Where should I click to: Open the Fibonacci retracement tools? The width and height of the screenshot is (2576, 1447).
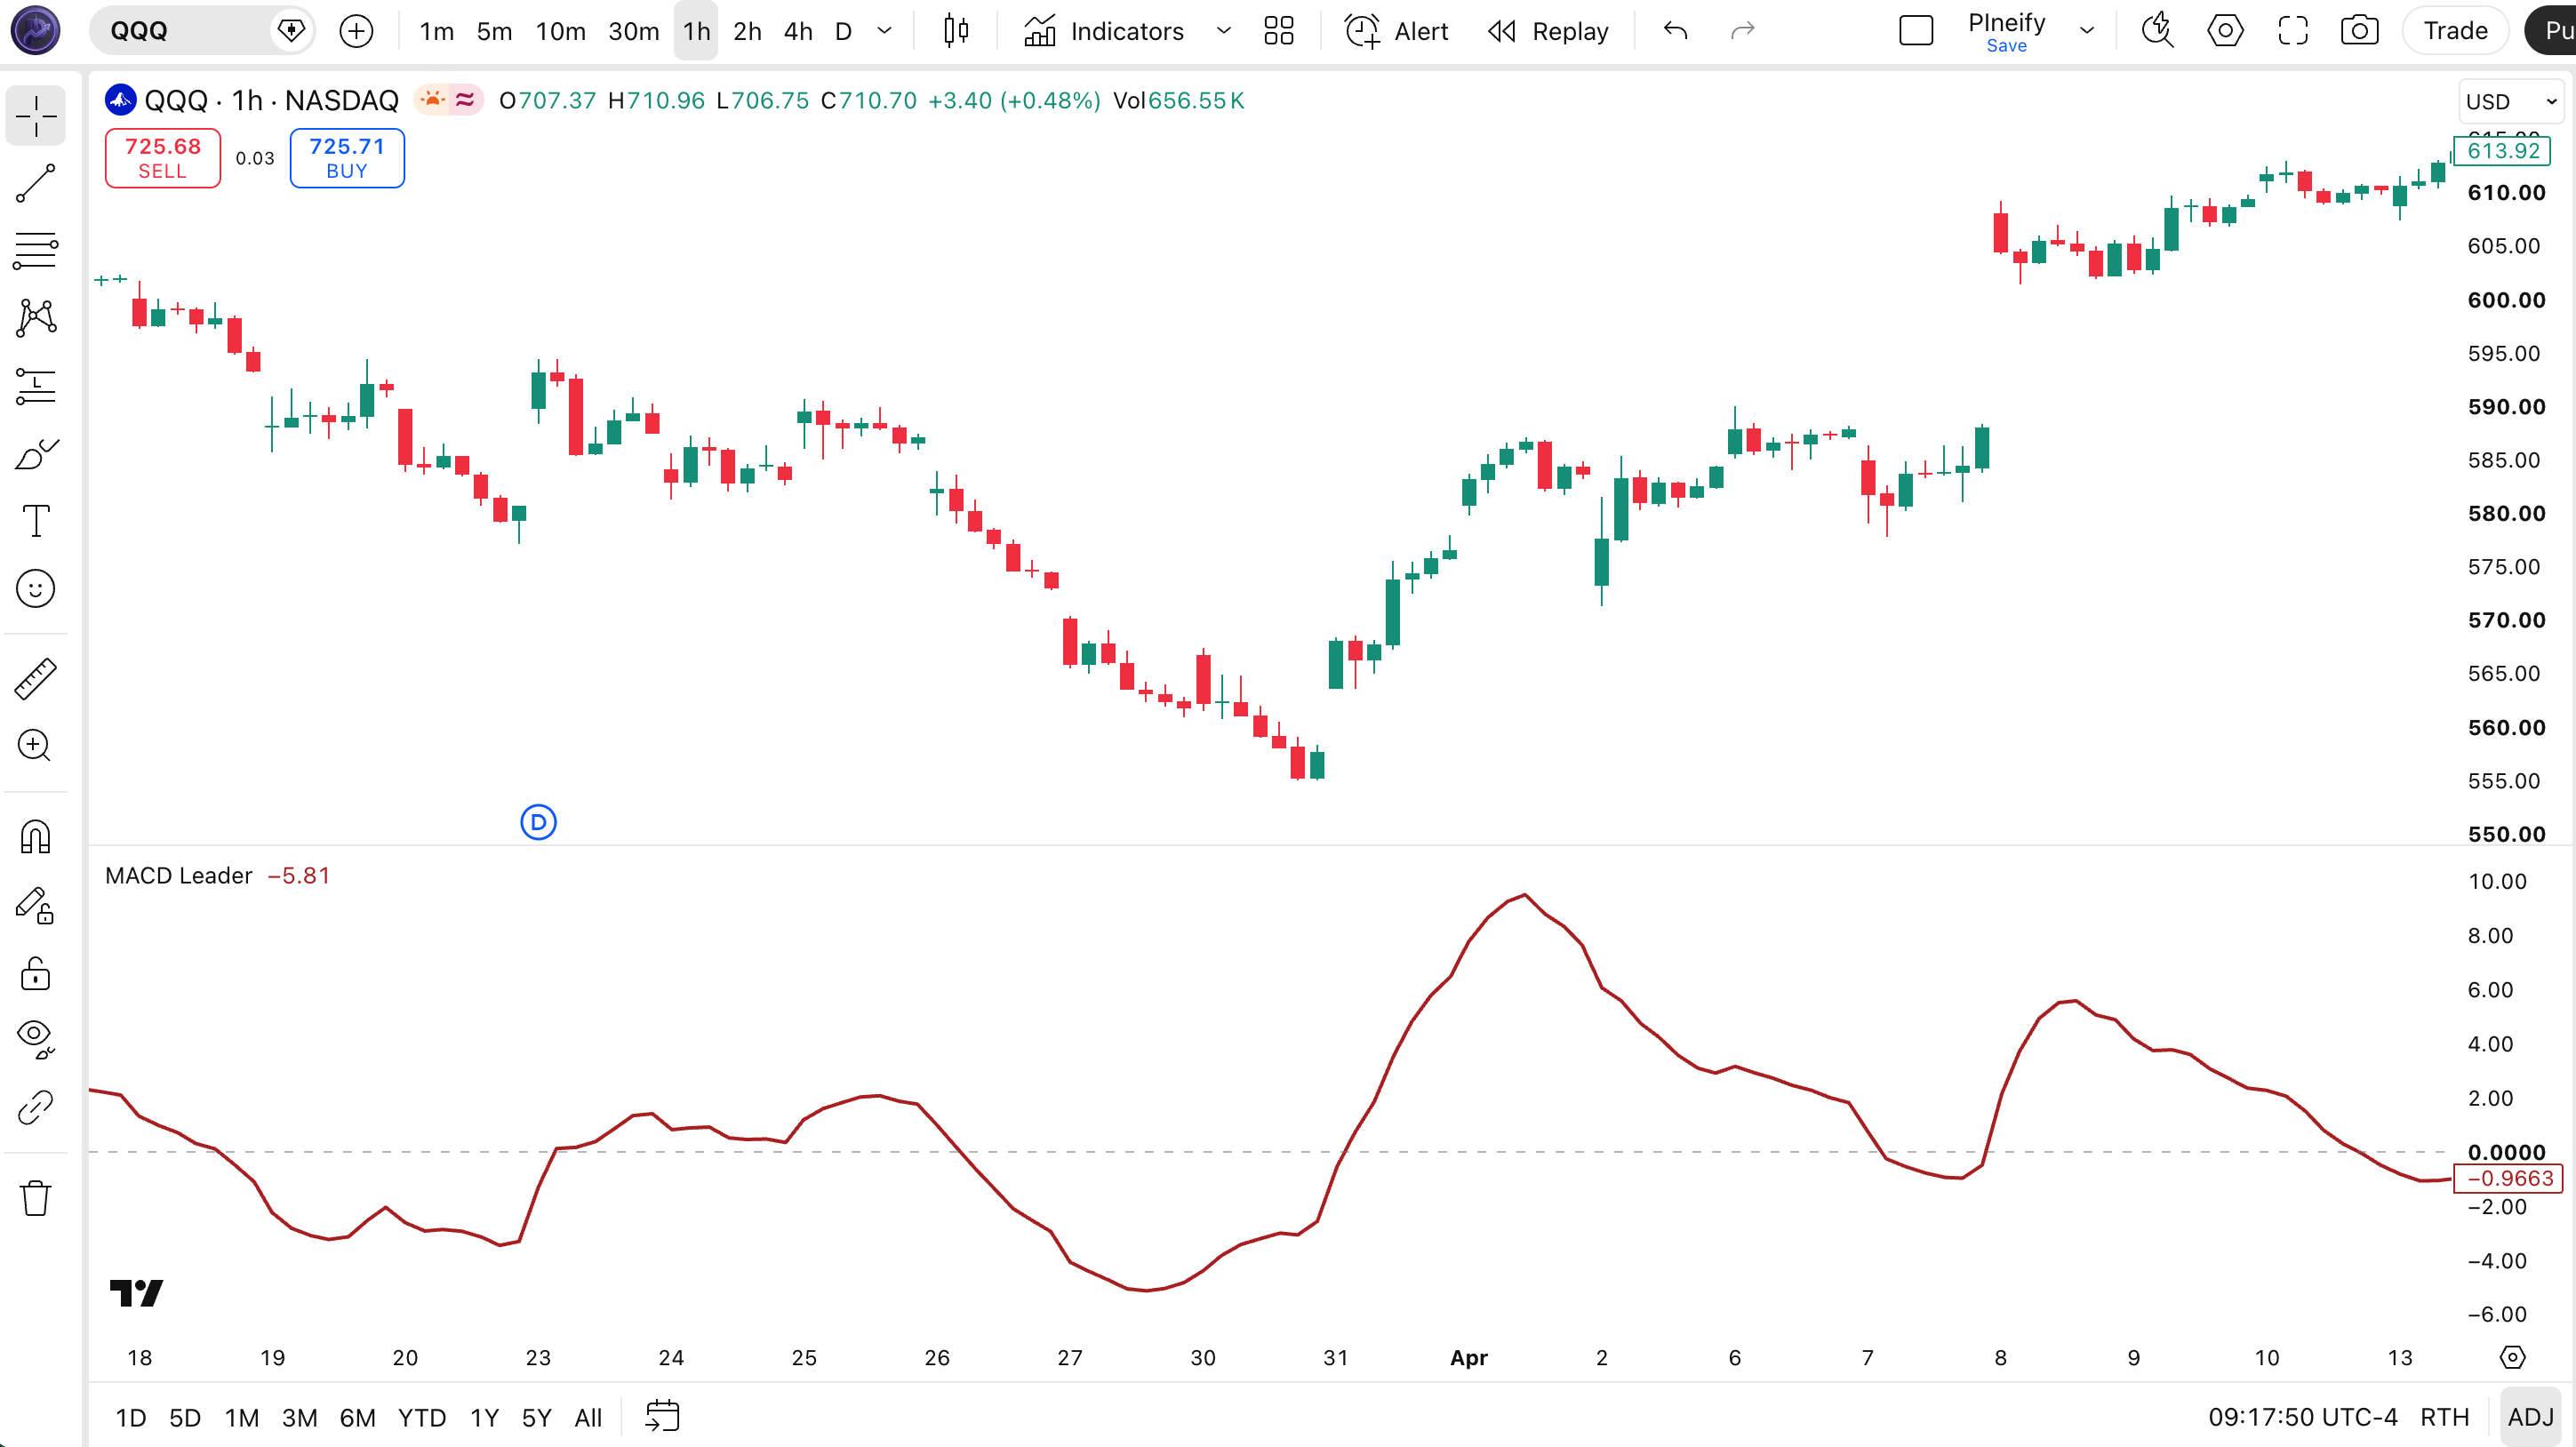36,250
